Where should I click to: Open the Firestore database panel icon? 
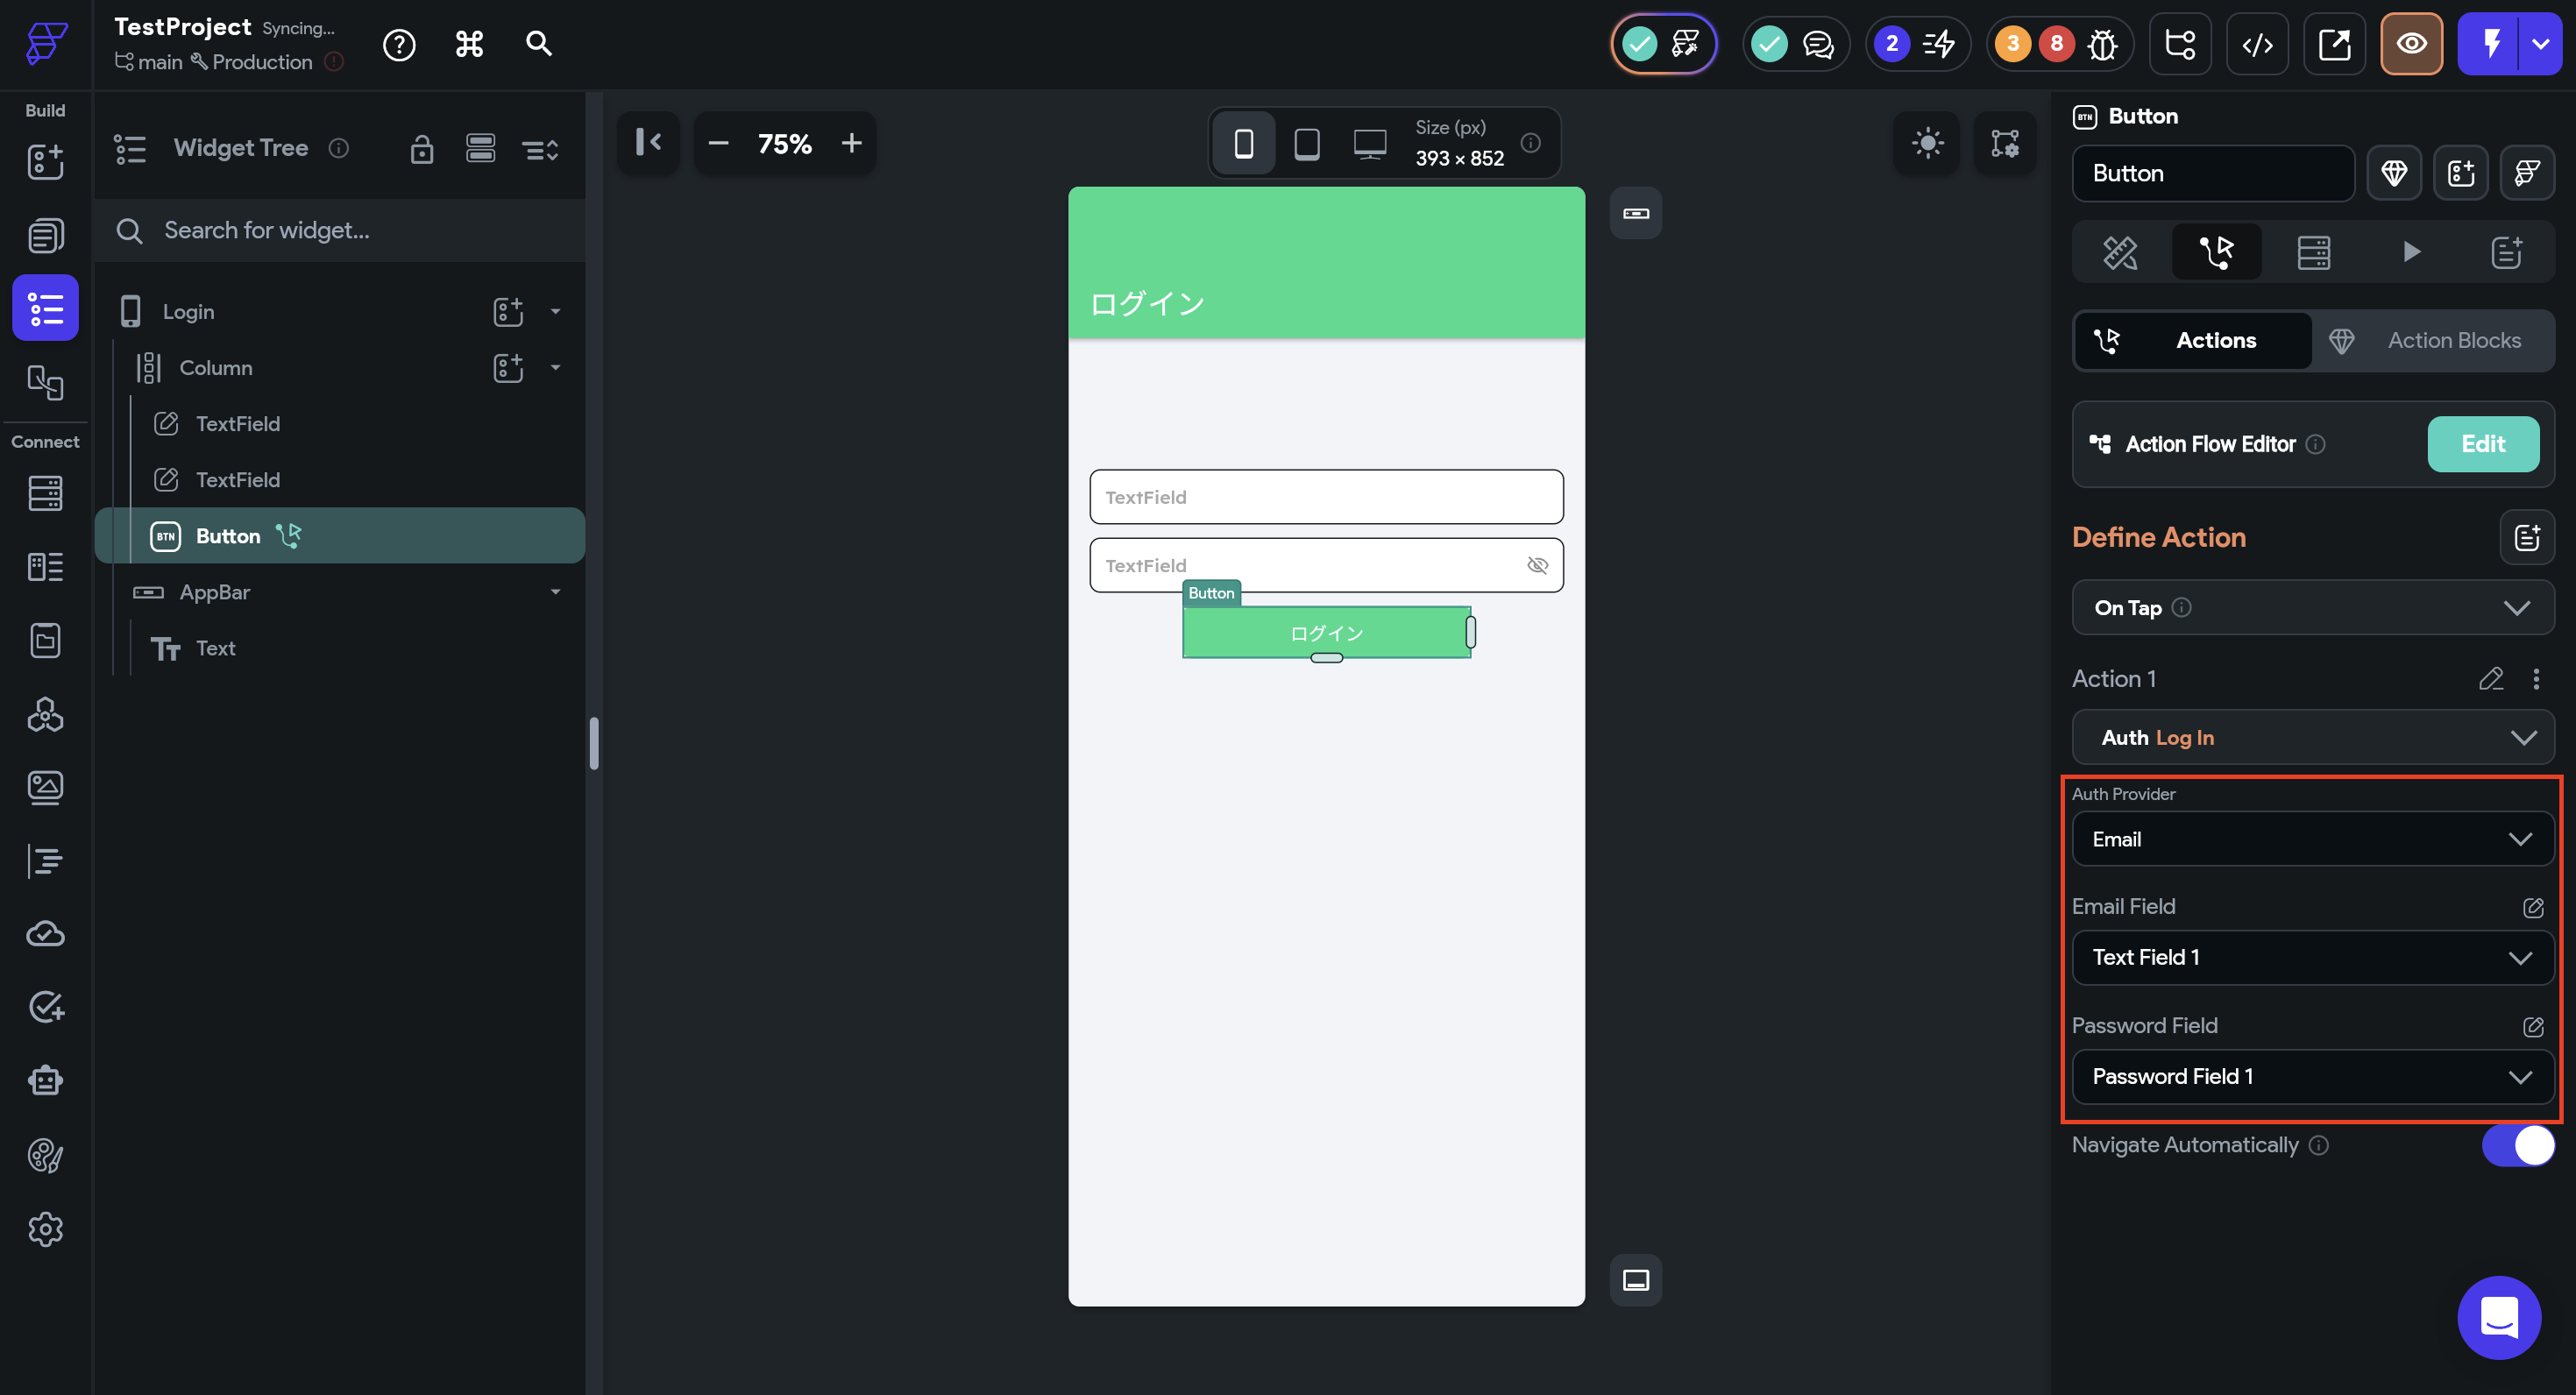point(45,493)
